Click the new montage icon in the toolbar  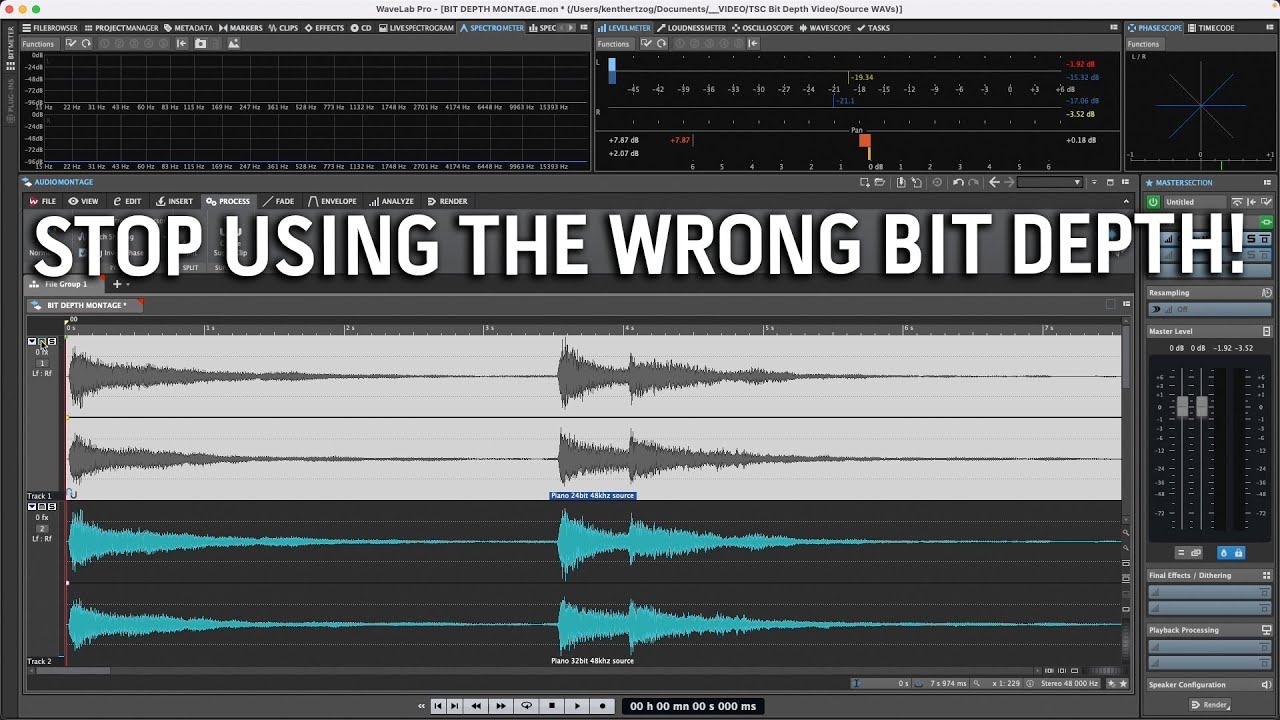click(865, 182)
